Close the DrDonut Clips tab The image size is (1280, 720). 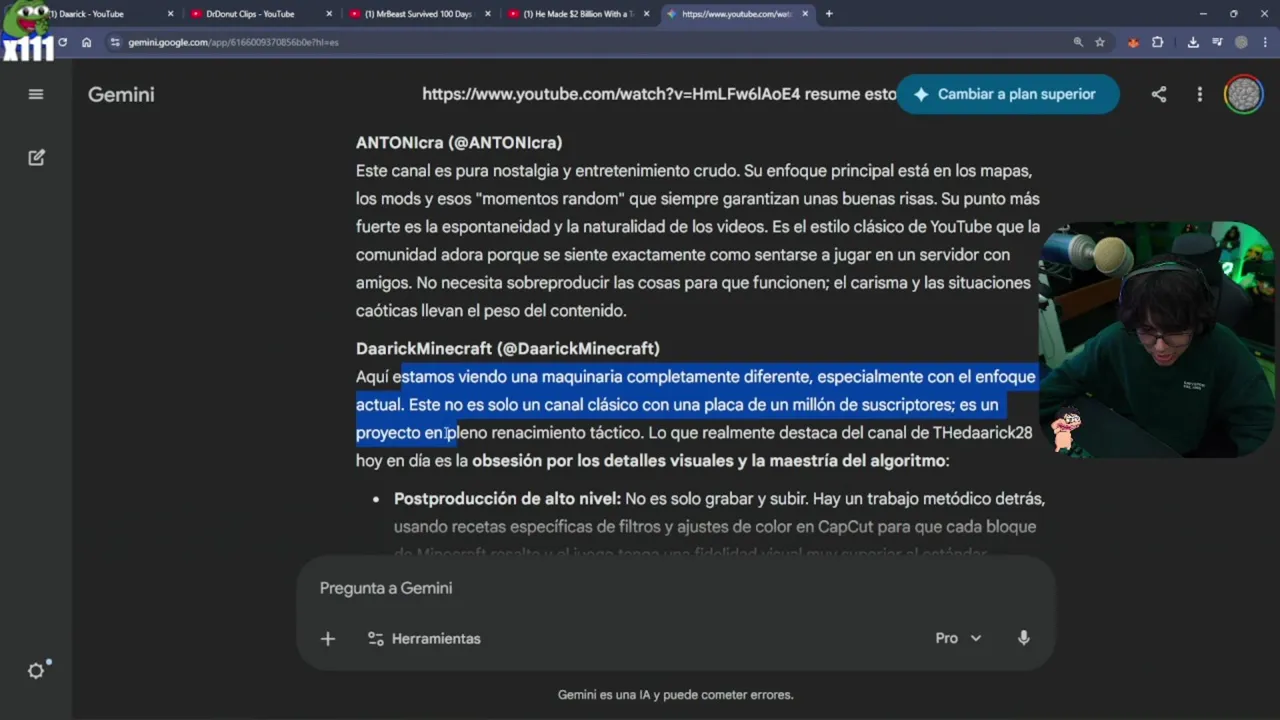click(330, 14)
